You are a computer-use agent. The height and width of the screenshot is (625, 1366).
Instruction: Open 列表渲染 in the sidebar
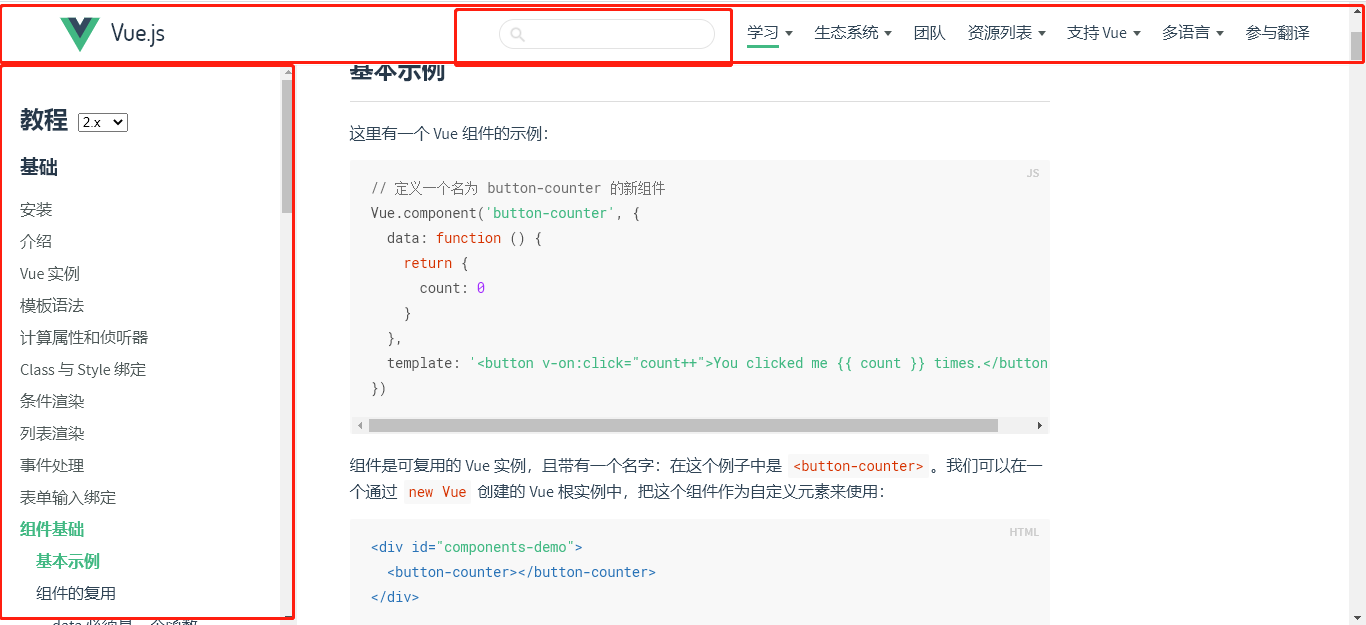point(52,434)
